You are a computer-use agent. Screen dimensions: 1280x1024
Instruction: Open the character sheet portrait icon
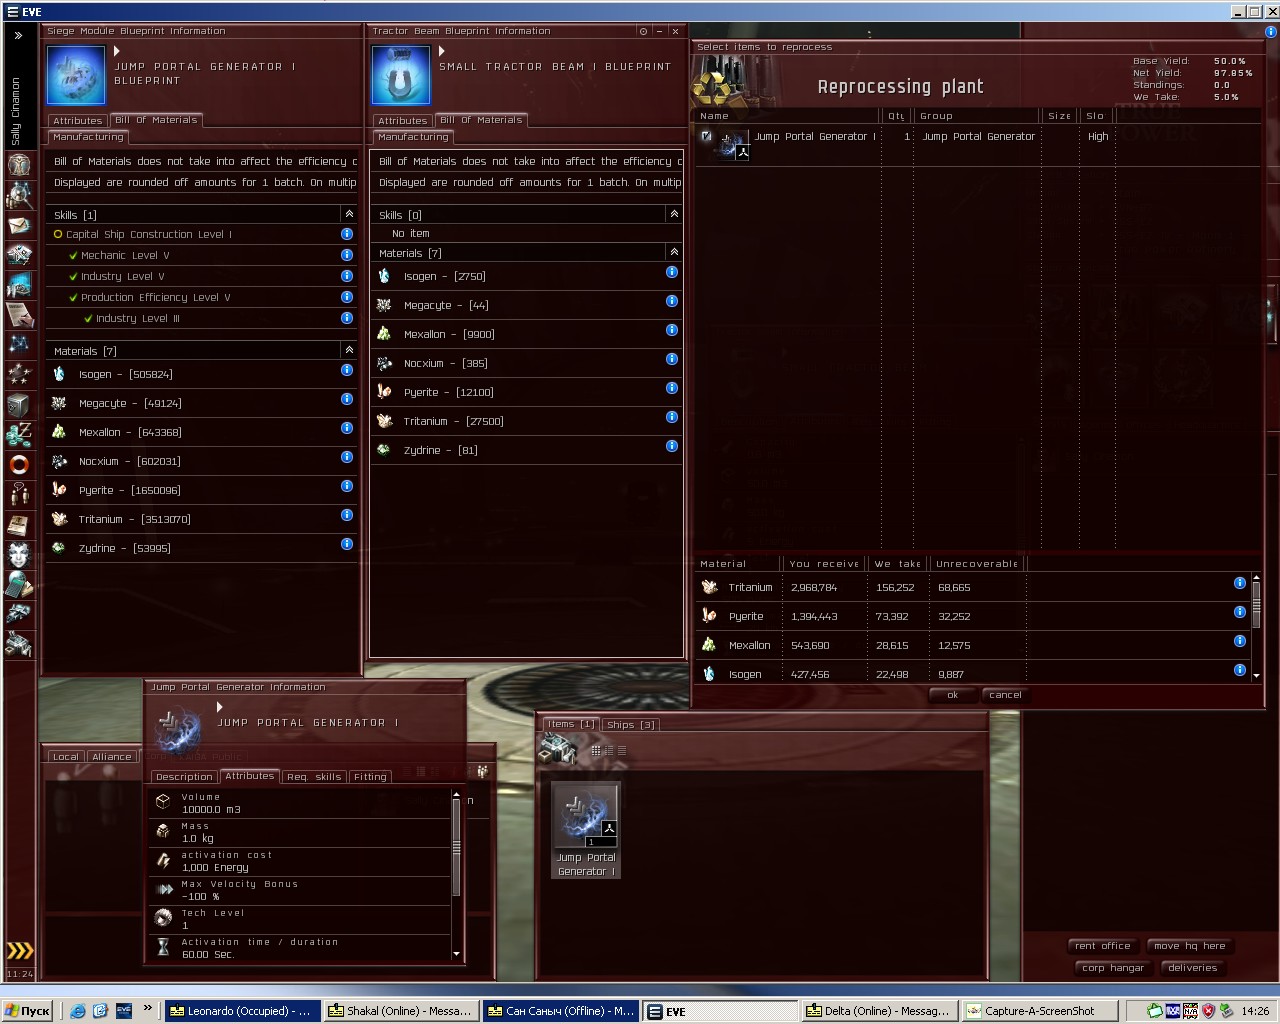coord(19,165)
